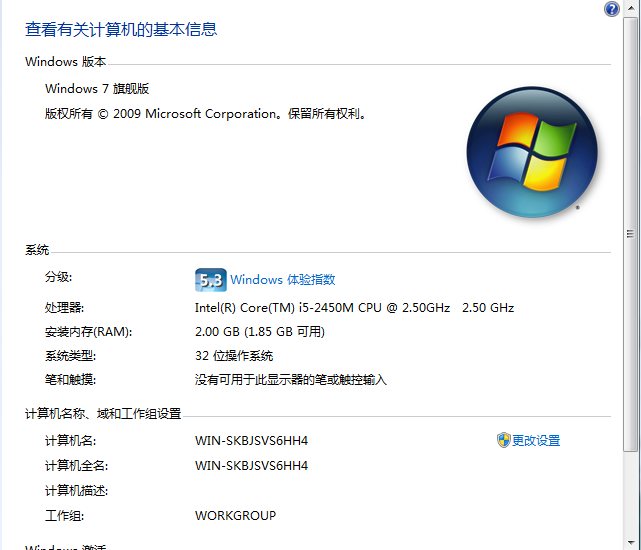Click the 分级: label

click(58, 277)
